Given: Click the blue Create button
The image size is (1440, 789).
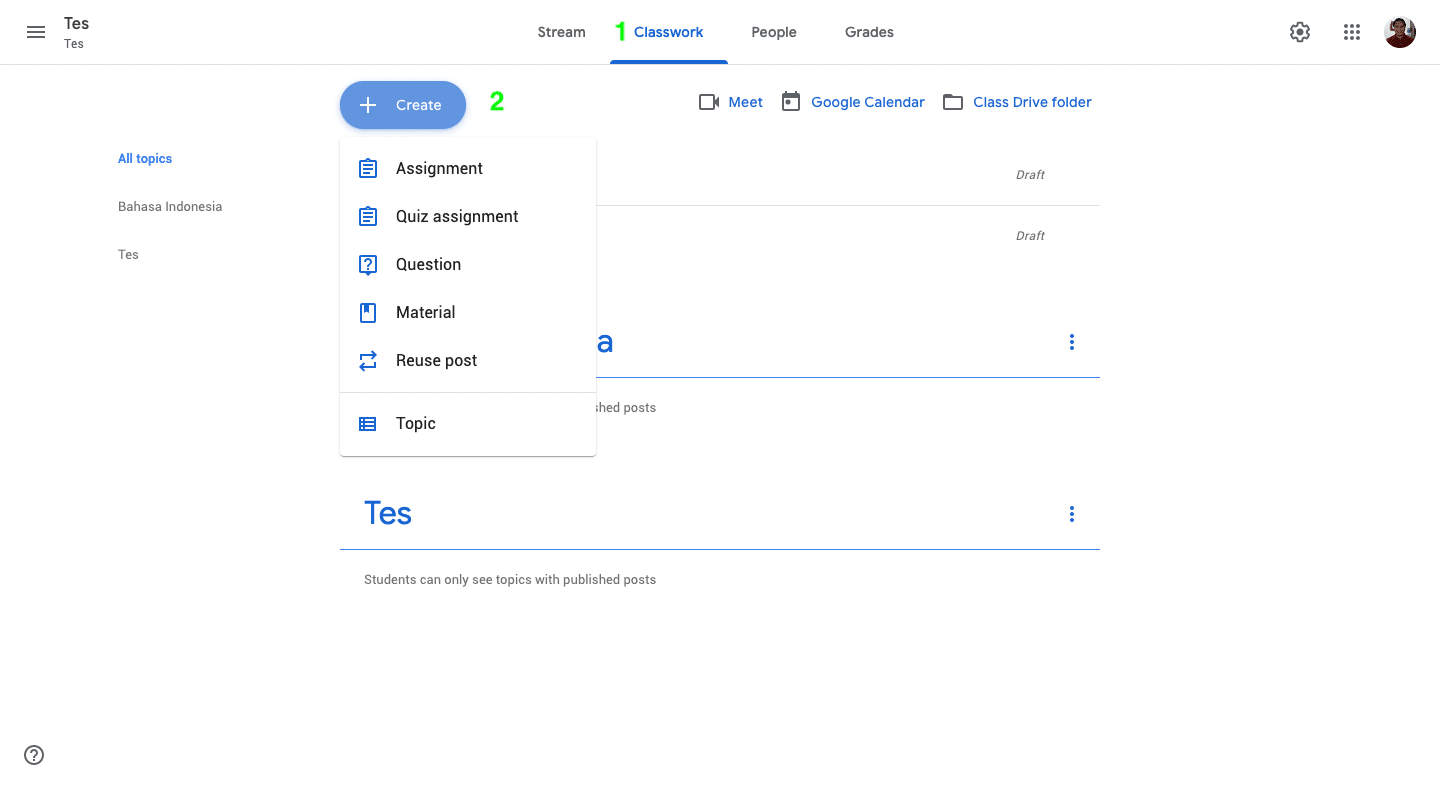Looking at the screenshot, I should pos(403,105).
